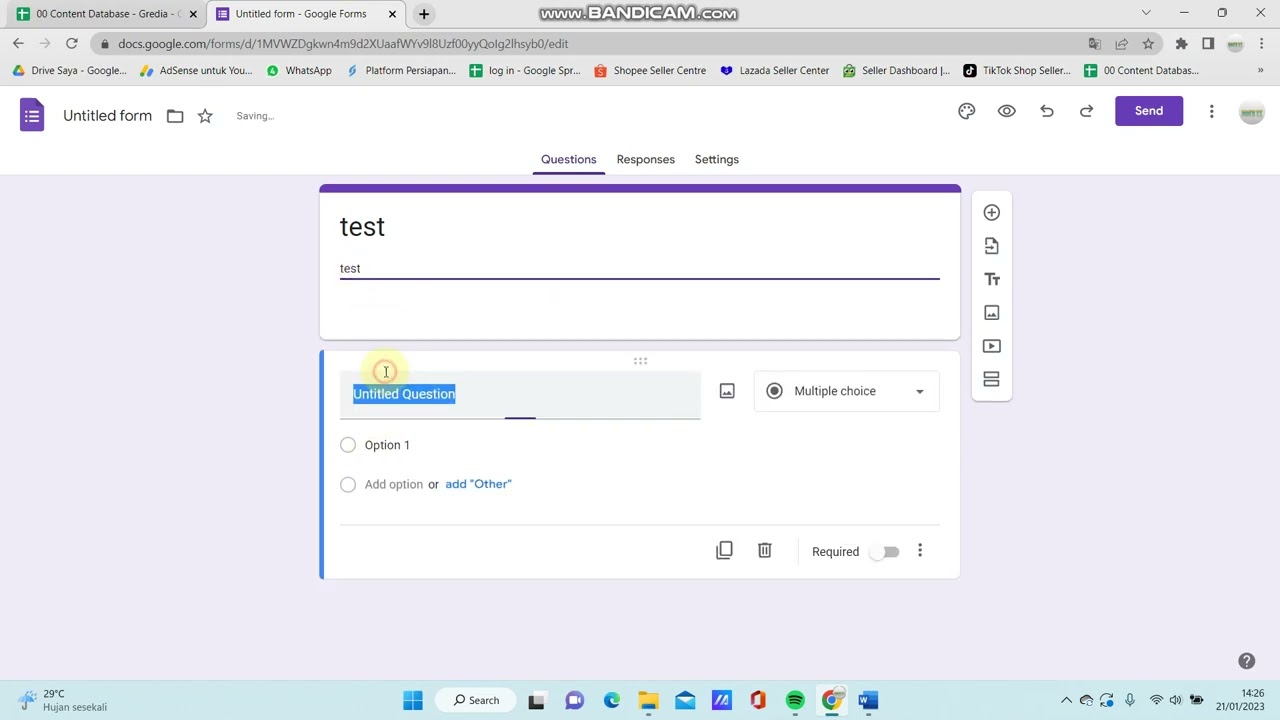Image resolution: width=1280 pixels, height=720 pixels.
Task: Open the Windows Start menu
Action: (413, 700)
